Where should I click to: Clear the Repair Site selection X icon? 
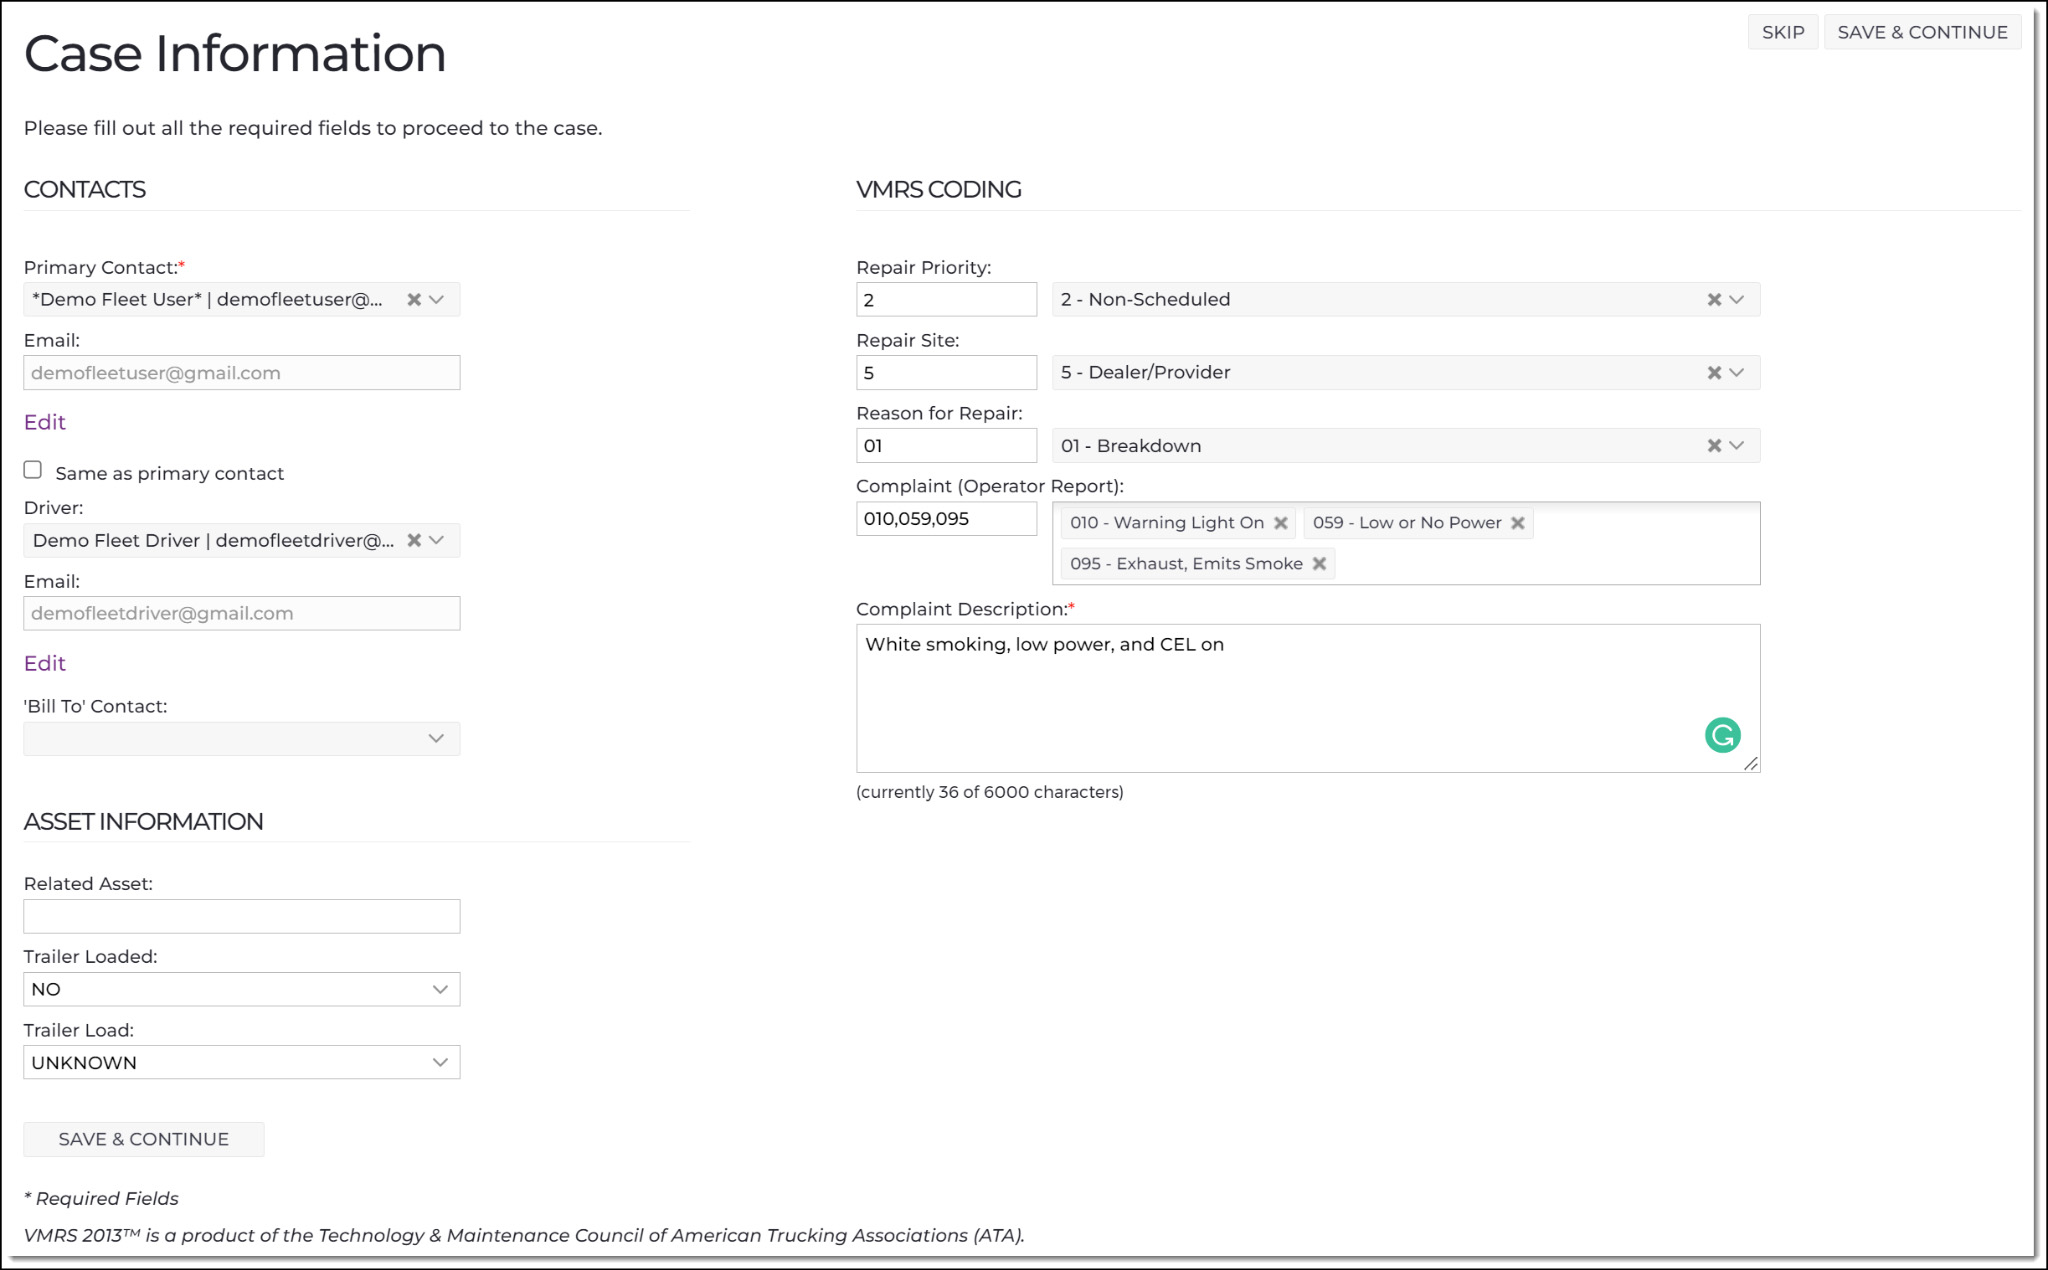pyautogui.click(x=1714, y=373)
